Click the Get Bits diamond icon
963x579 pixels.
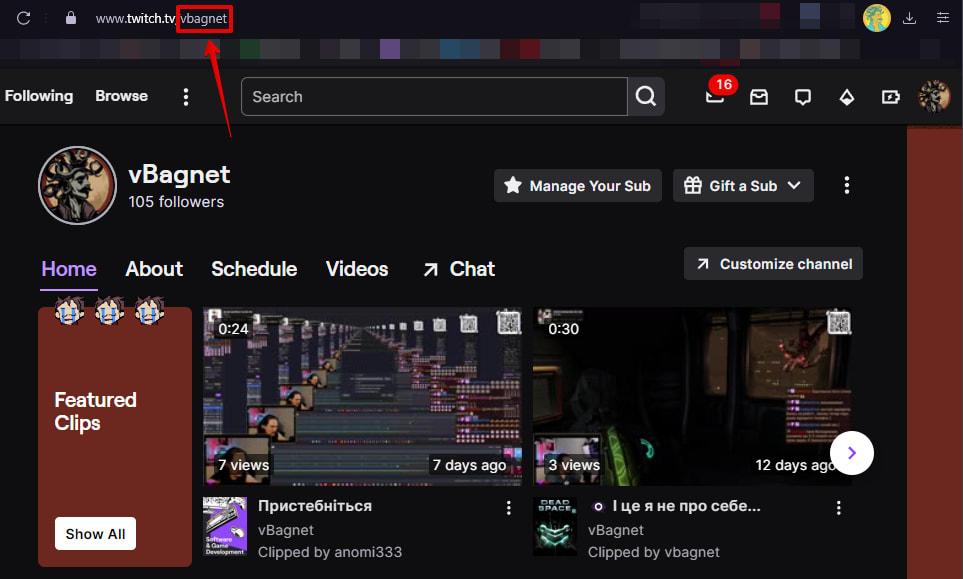click(847, 97)
